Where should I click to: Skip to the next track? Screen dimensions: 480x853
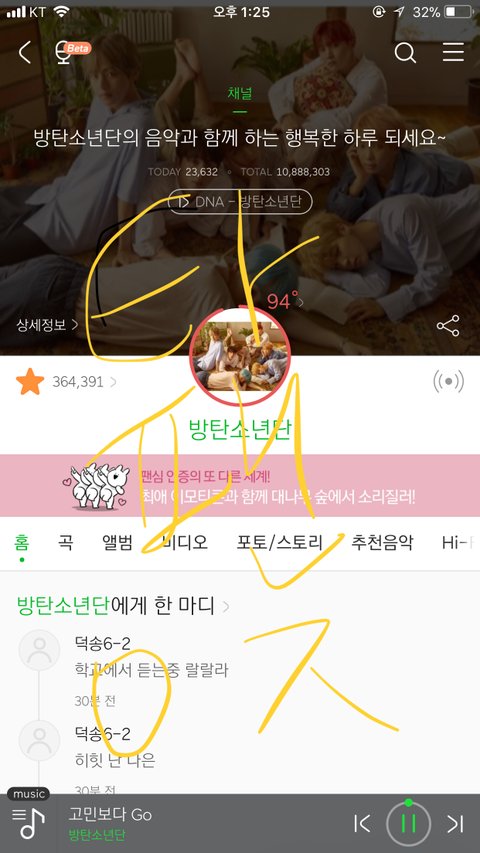pyautogui.click(x=455, y=824)
